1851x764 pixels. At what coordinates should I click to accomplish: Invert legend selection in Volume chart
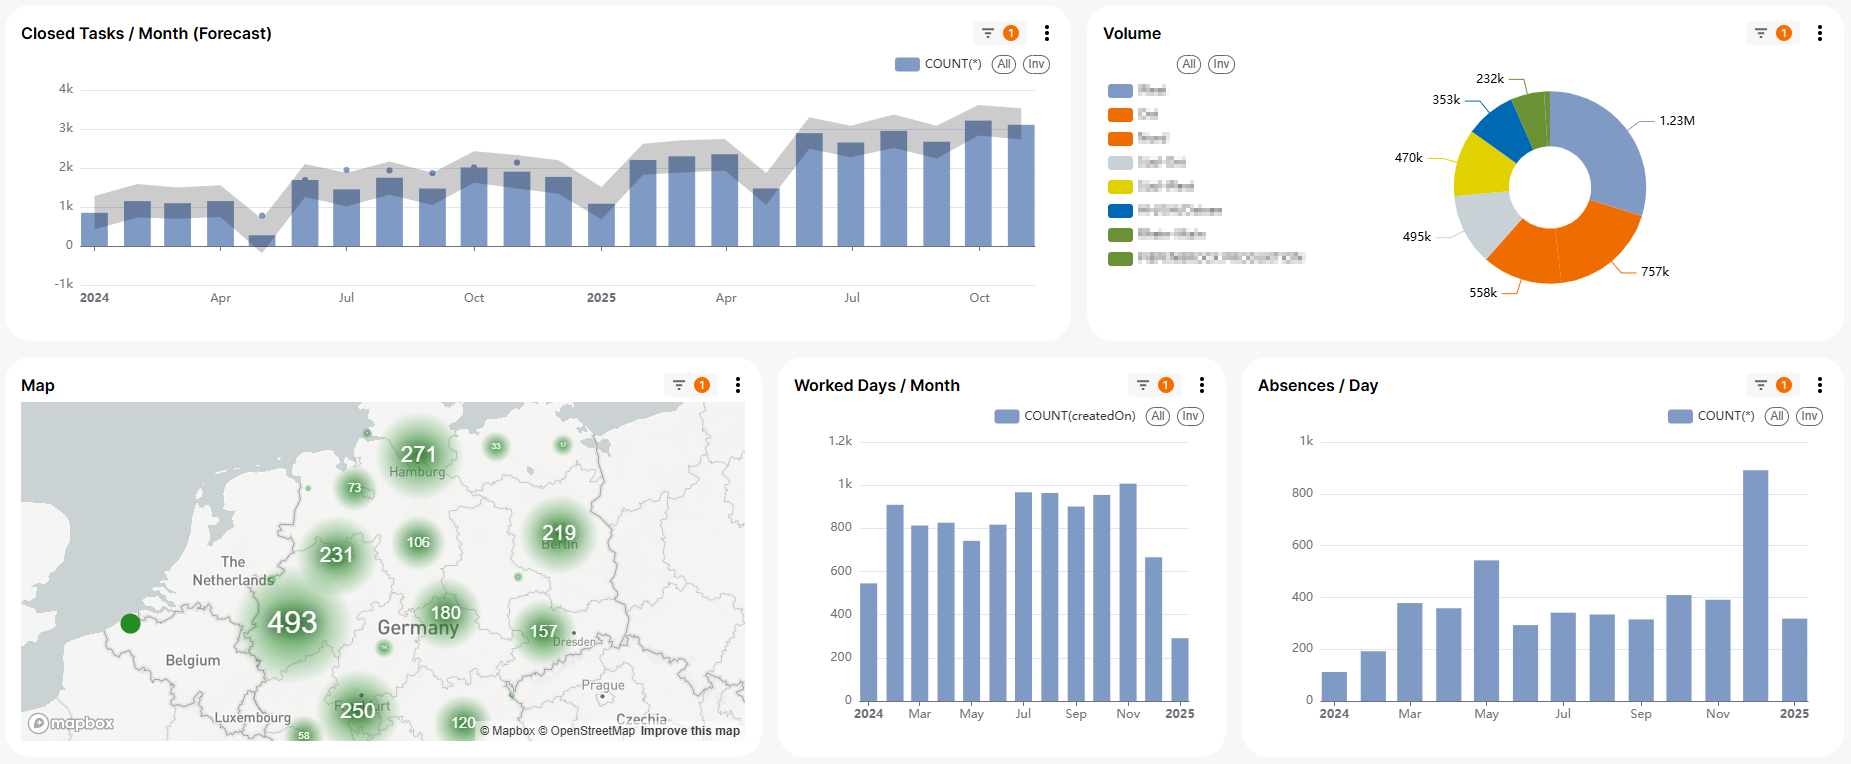(1221, 64)
